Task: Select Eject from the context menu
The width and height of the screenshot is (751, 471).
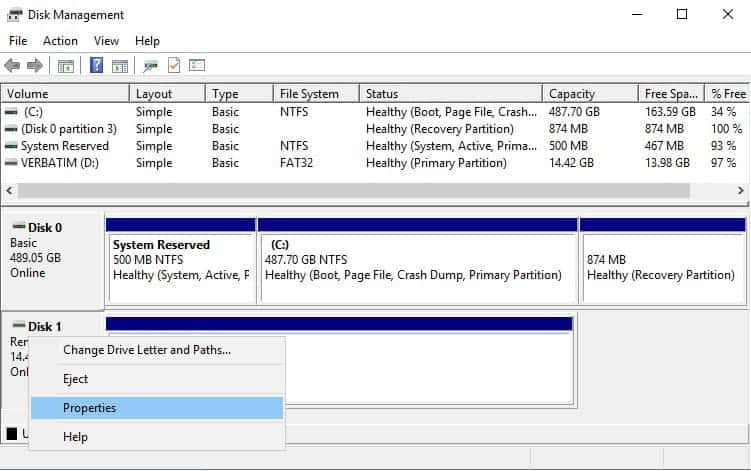Action: 157,379
